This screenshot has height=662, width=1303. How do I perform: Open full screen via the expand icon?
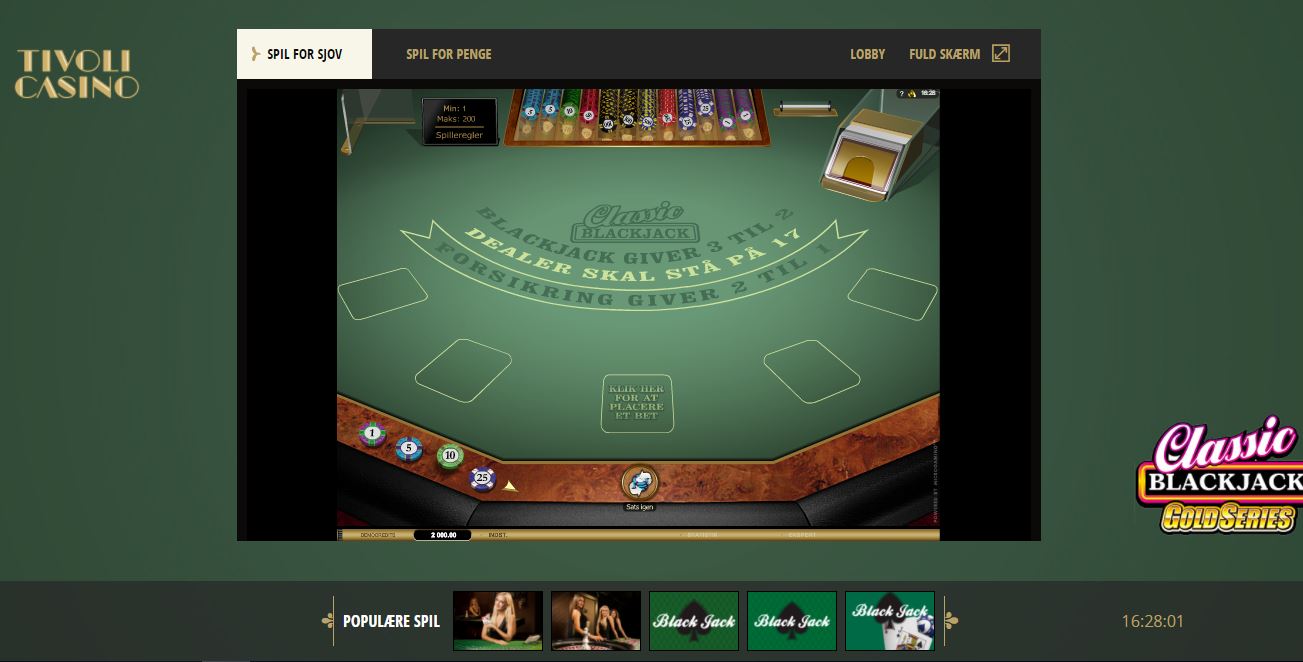1001,53
